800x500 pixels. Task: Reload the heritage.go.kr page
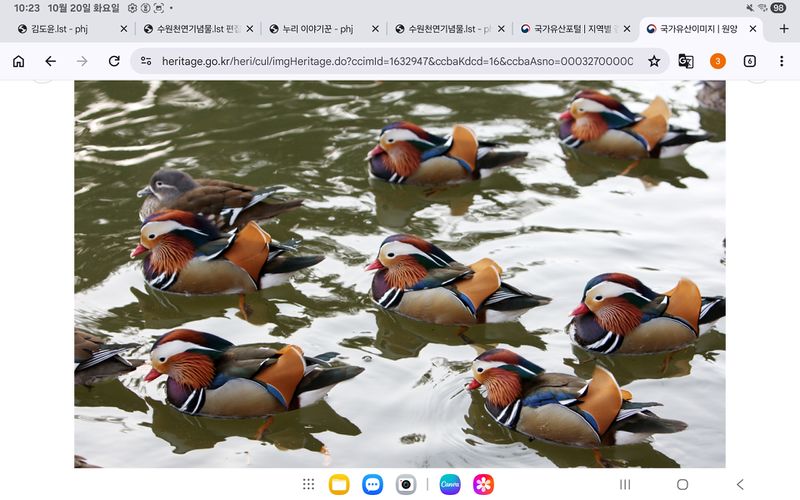pyautogui.click(x=114, y=61)
